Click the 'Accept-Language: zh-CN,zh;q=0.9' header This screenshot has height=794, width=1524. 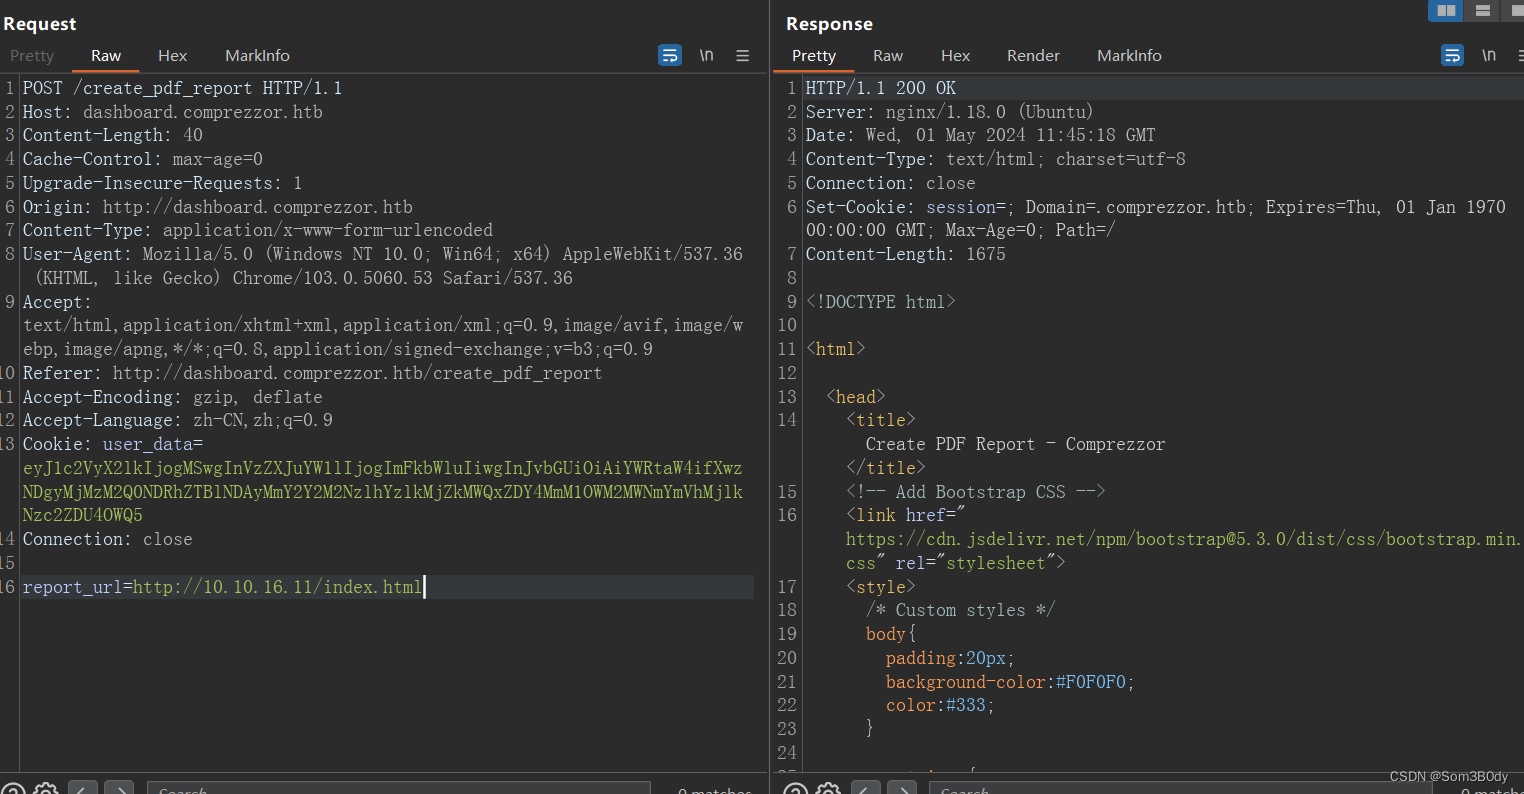click(x=177, y=420)
